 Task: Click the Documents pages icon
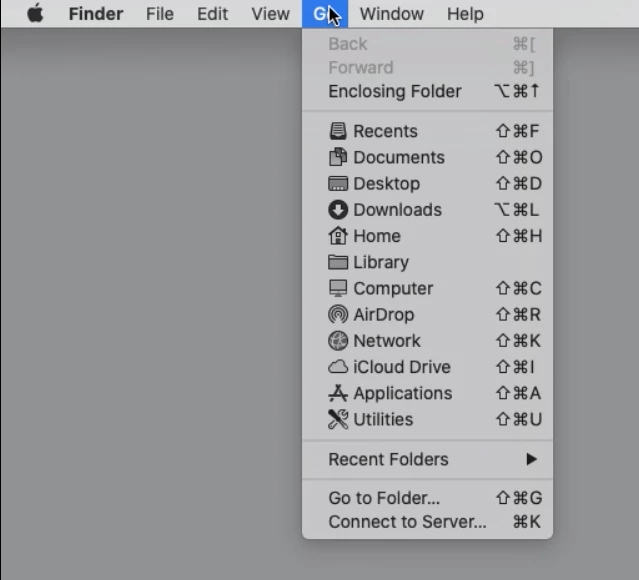(338, 157)
